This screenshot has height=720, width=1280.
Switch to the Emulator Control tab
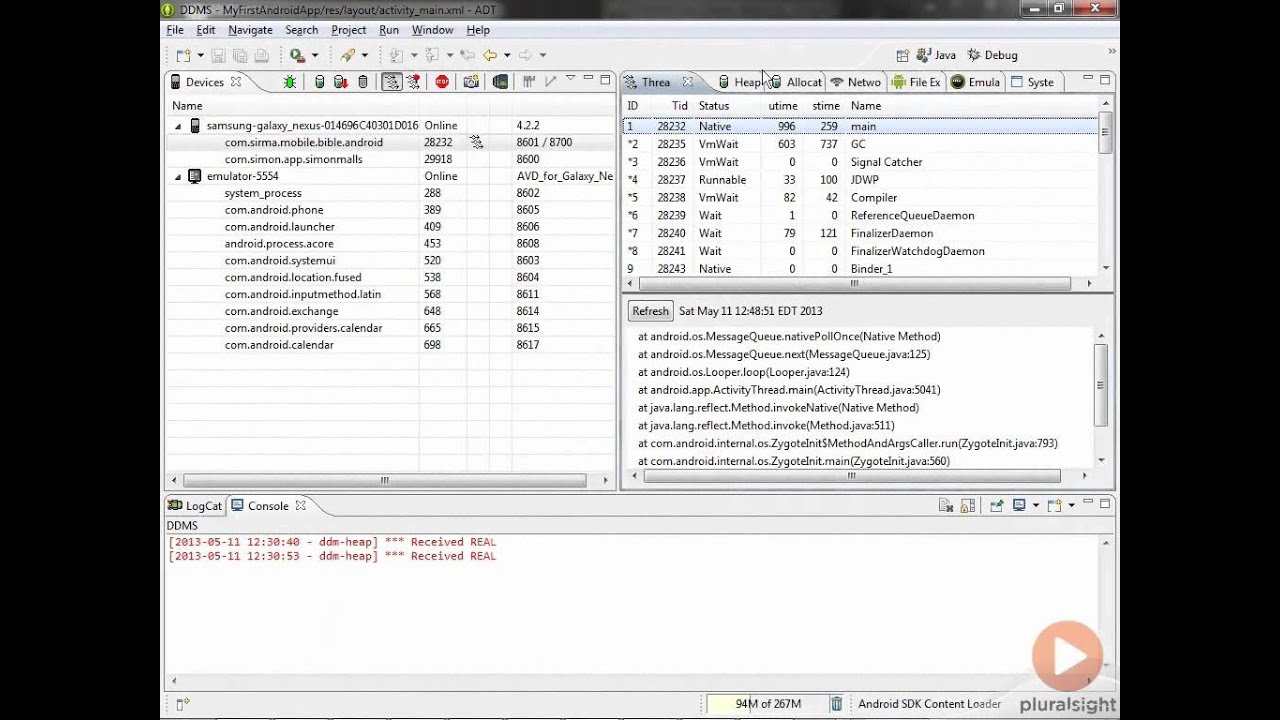975,82
